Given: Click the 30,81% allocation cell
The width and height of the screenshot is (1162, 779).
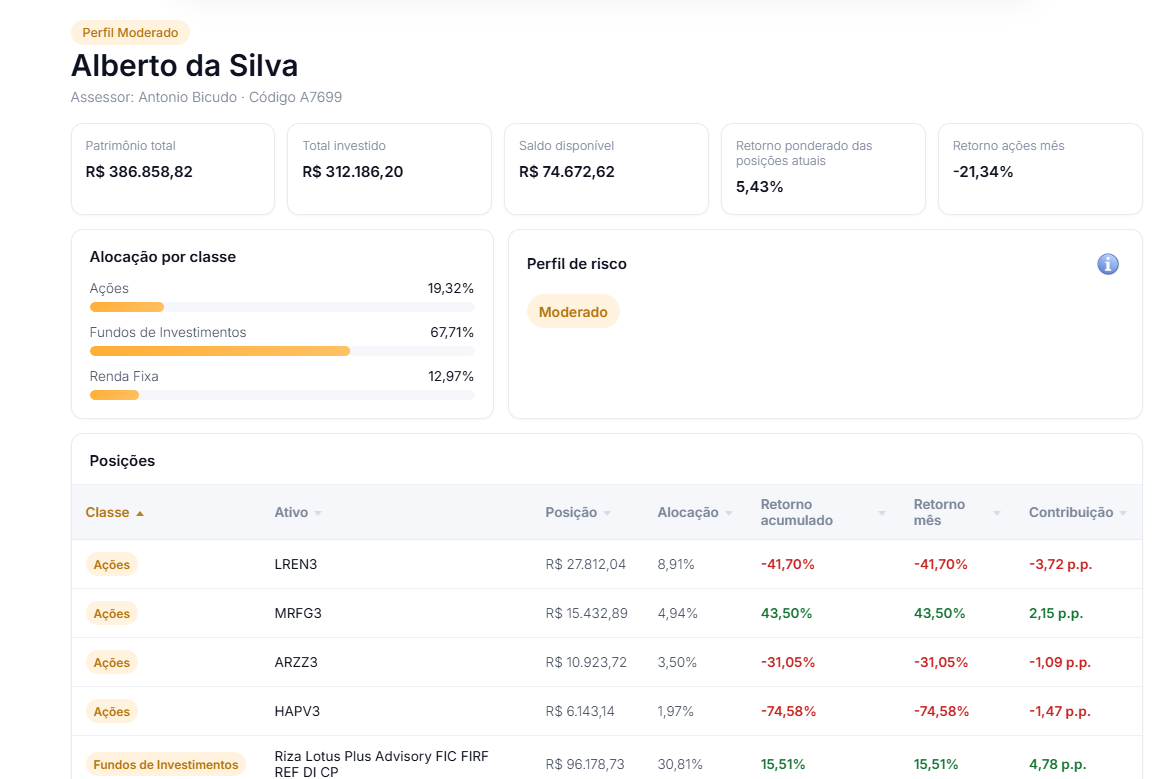Looking at the screenshot, I should point(680,764).
